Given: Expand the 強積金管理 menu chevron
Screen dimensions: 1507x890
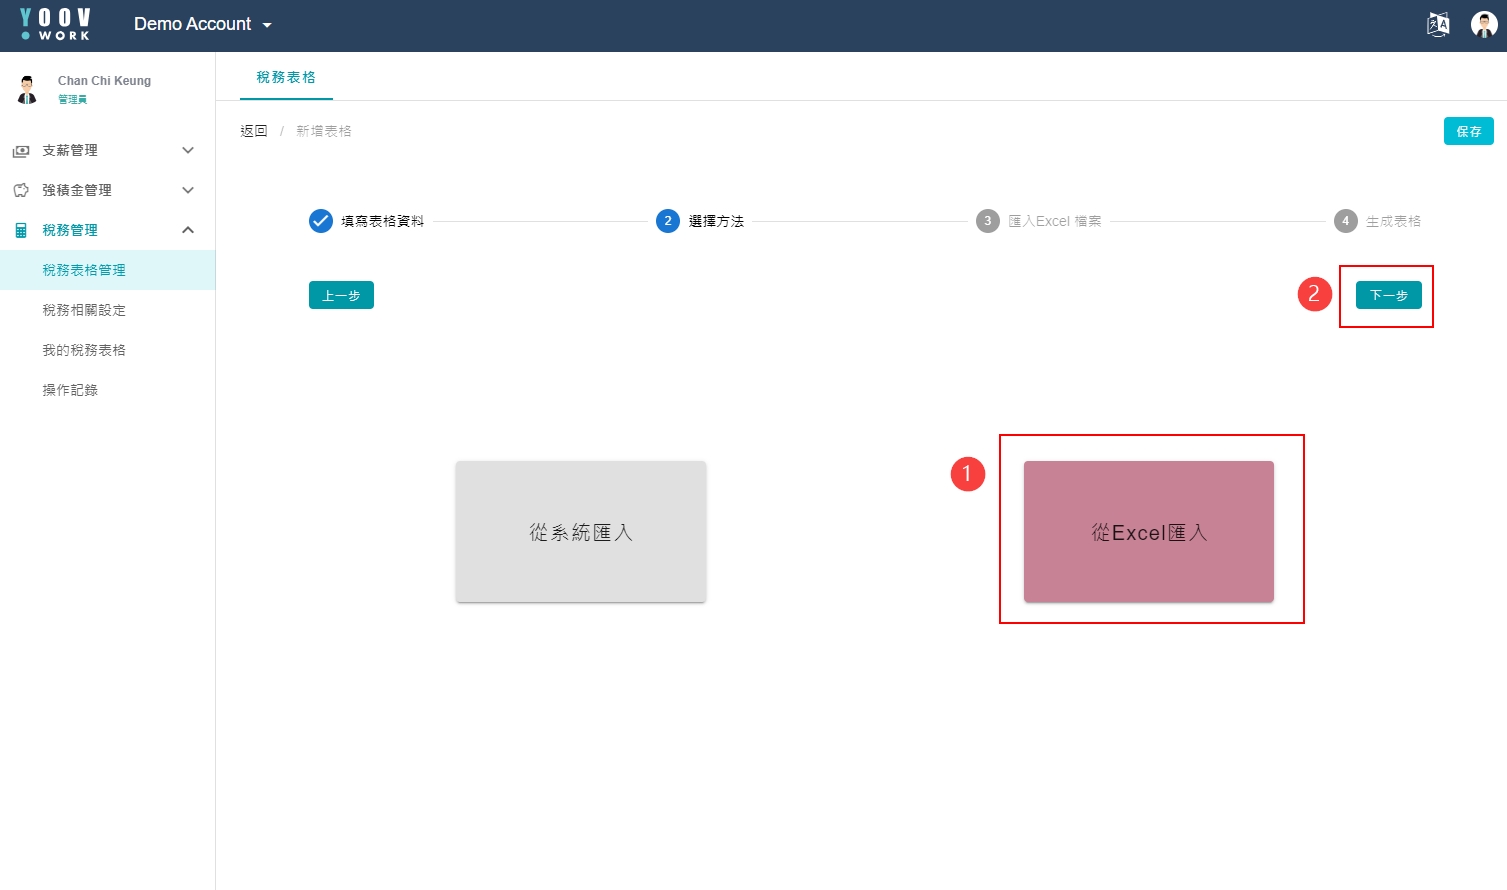Looking at the screenshot, I should click(x=188, y=190).
